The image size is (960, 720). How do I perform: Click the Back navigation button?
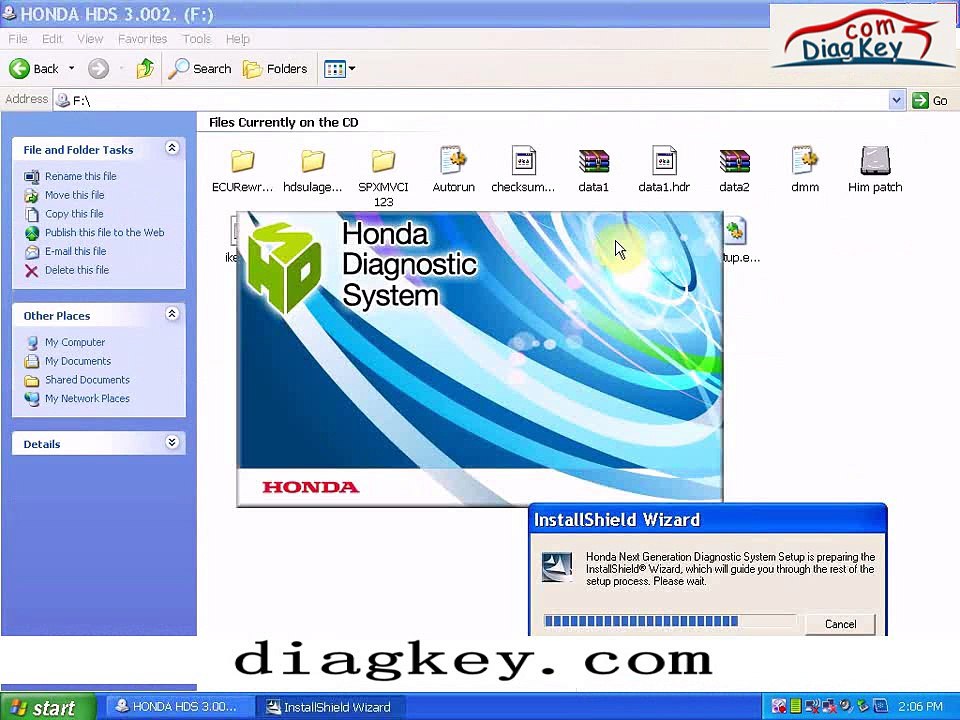pyautogui.click(x=34, y=69)
